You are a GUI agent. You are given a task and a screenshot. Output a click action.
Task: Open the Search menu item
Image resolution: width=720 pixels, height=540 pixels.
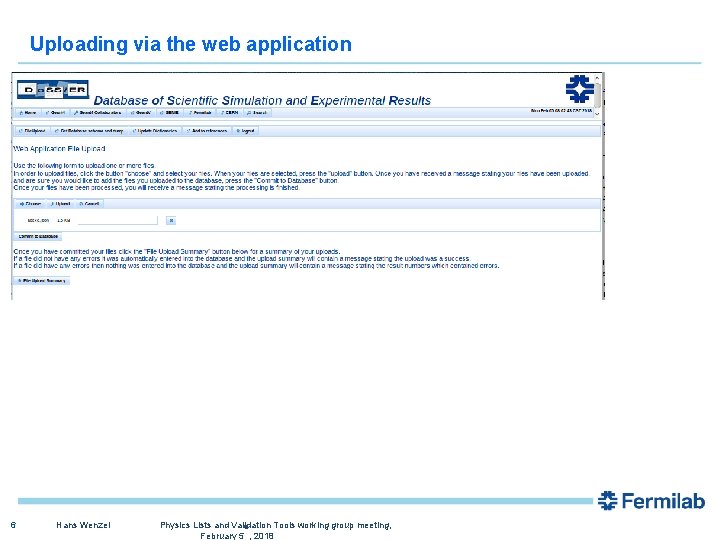coord(258,112)
